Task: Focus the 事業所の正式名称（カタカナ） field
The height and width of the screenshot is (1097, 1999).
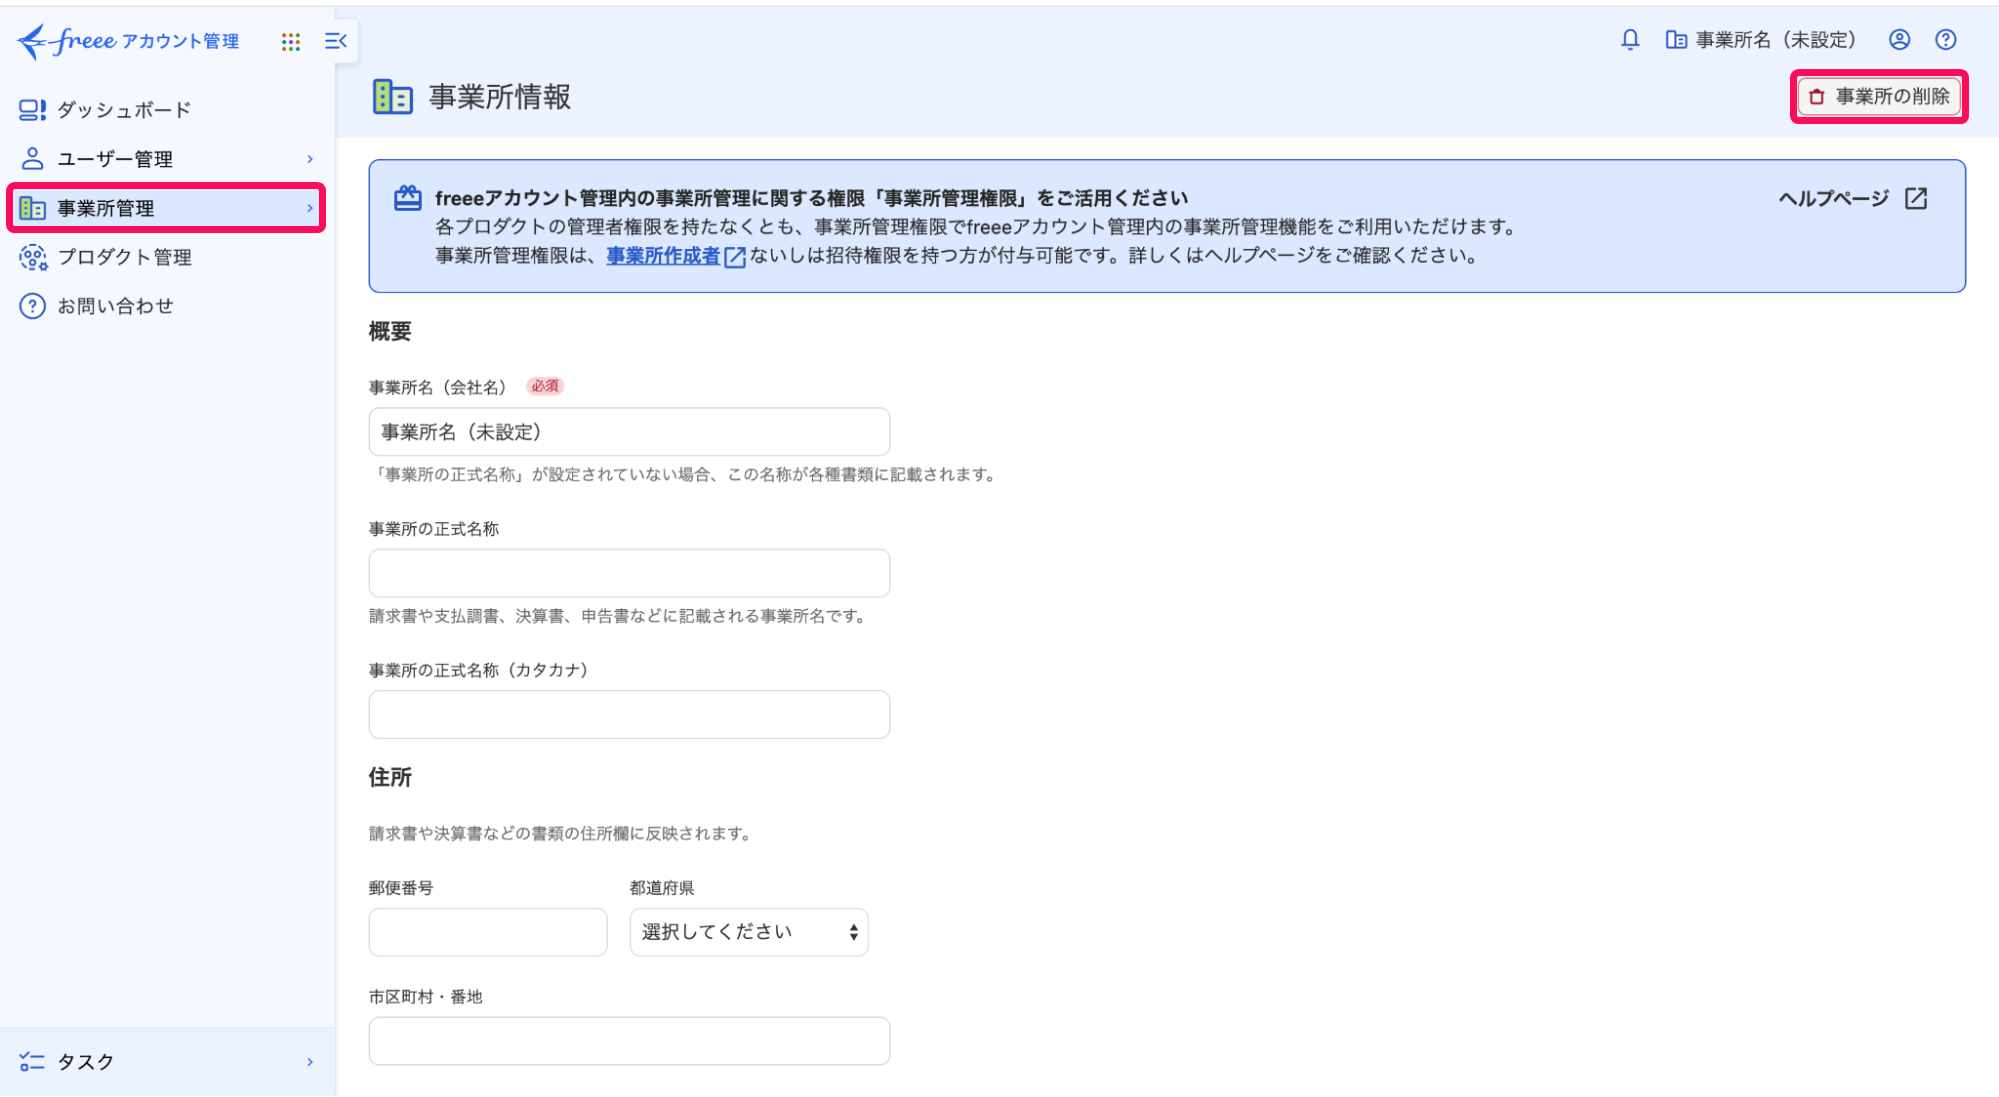Action: (x=629, y=715)
